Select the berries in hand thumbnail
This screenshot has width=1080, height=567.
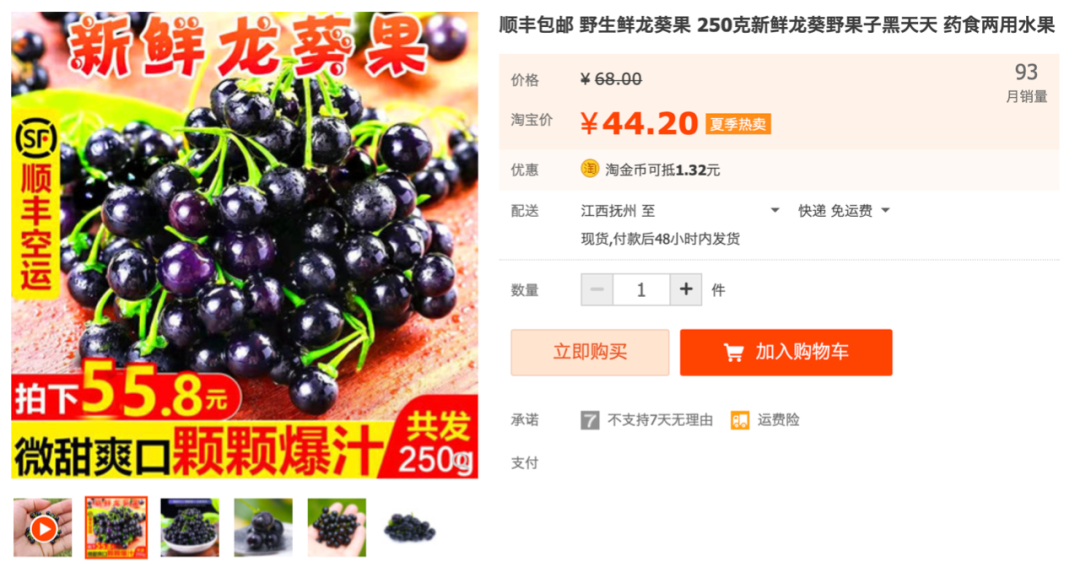coord(337,528)
